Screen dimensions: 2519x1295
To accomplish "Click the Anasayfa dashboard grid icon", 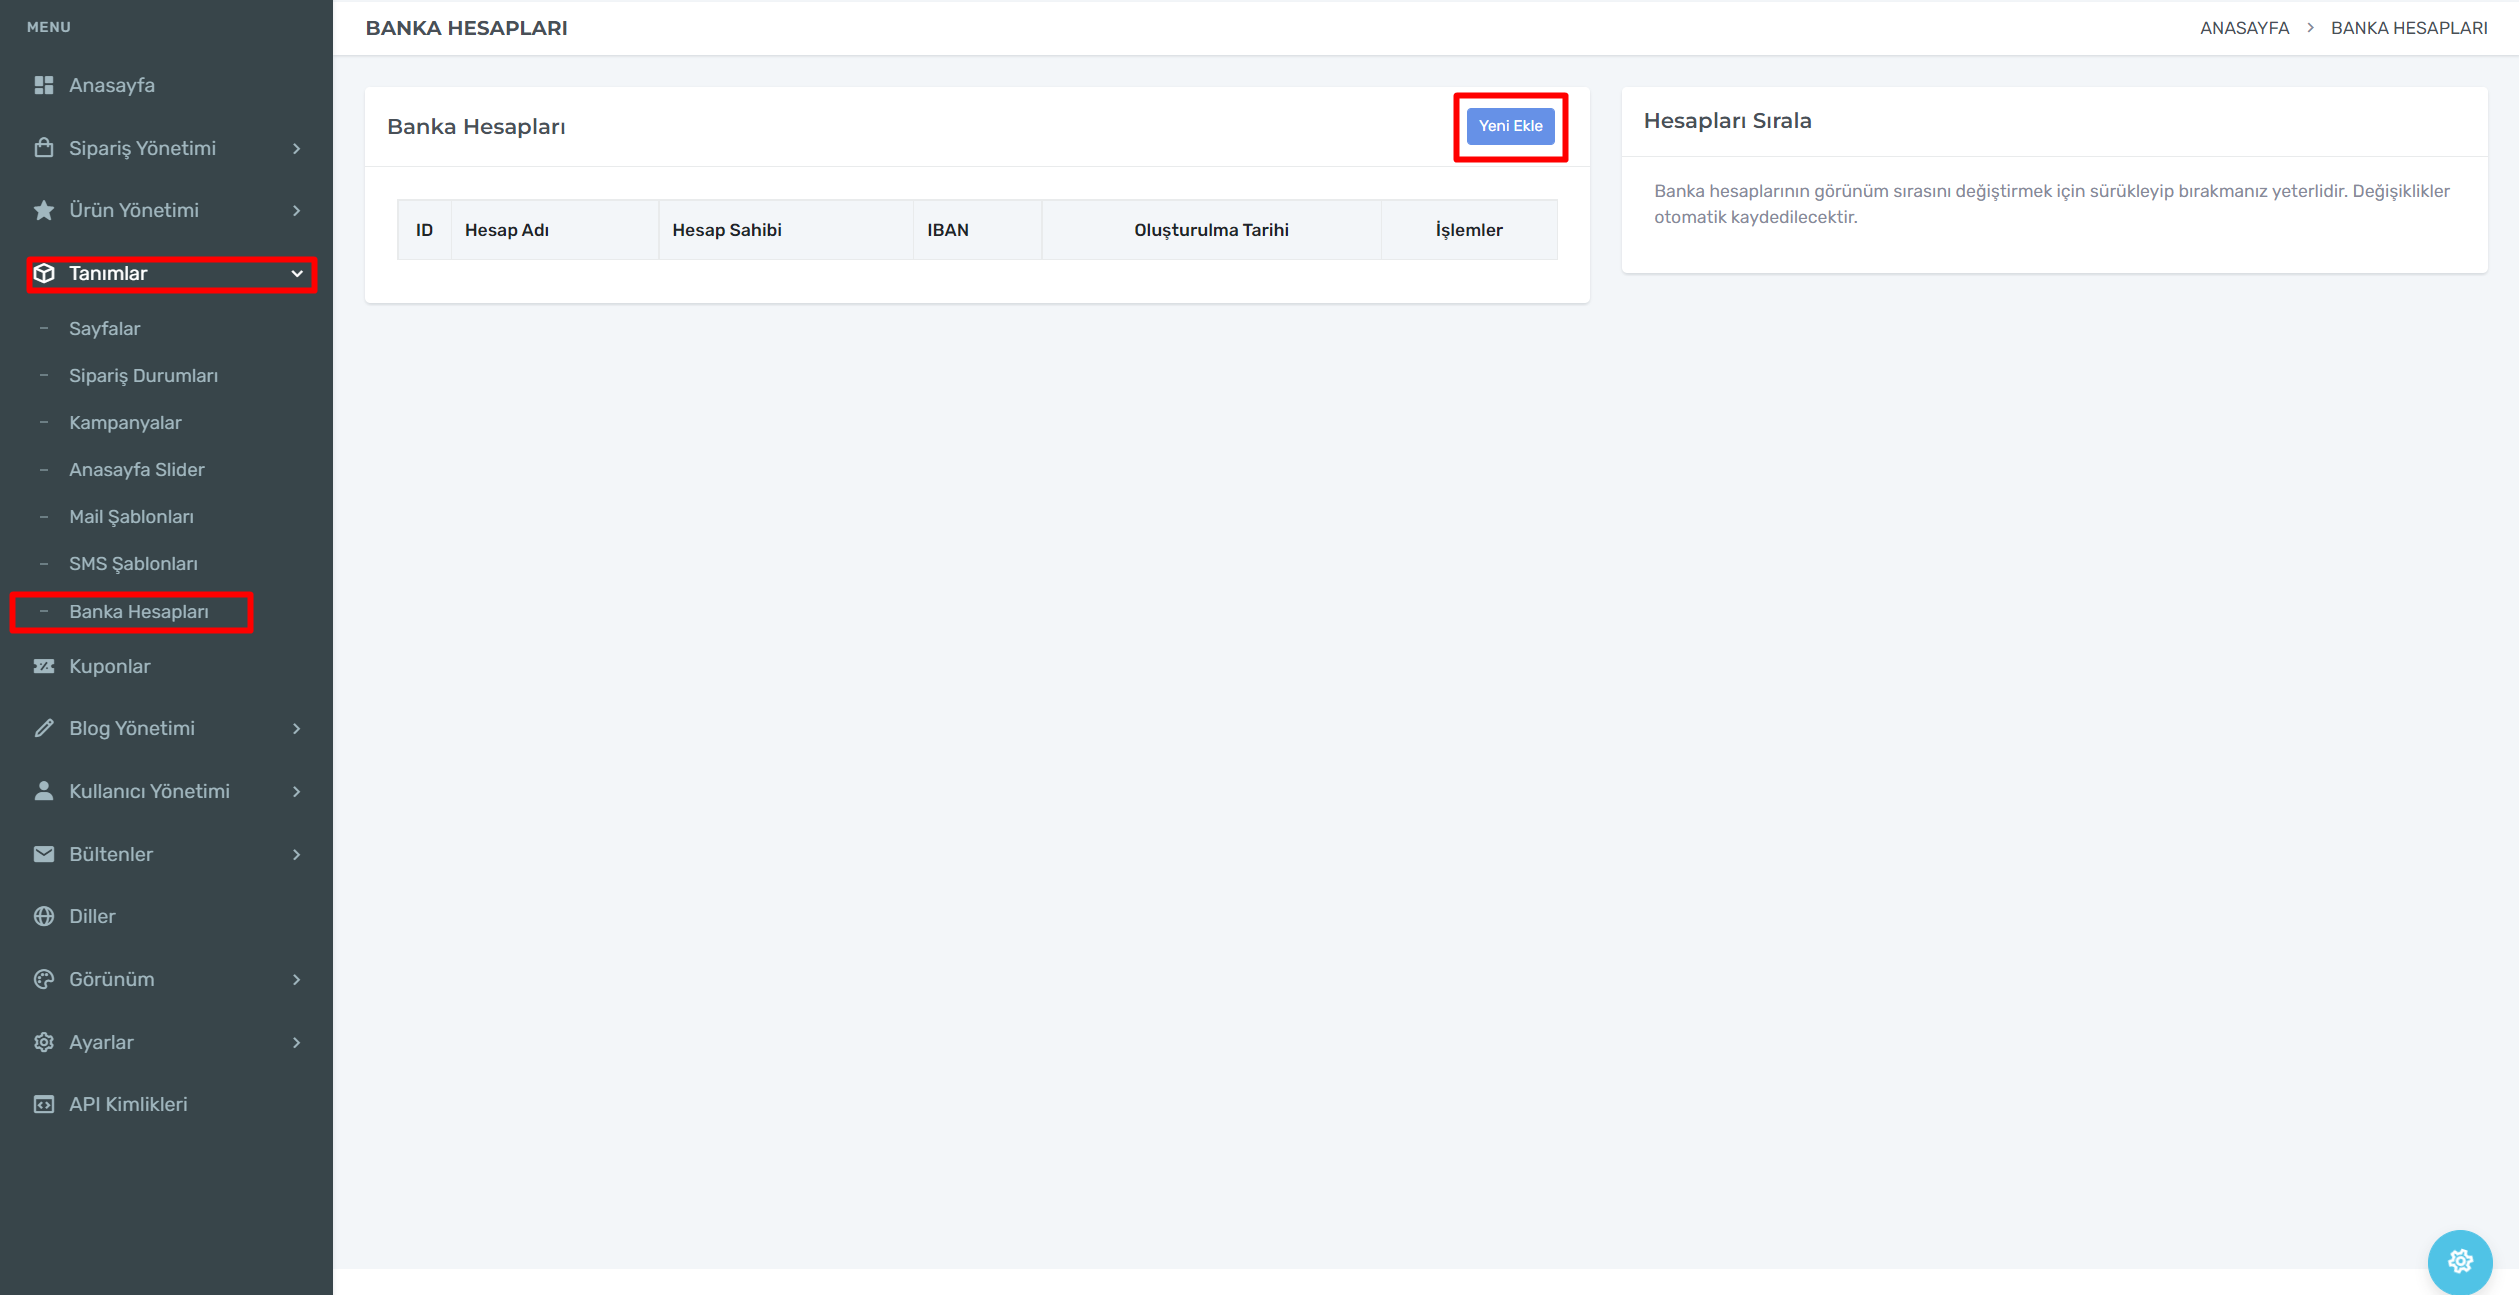I will pyautogui.click(x=44, y=85).
